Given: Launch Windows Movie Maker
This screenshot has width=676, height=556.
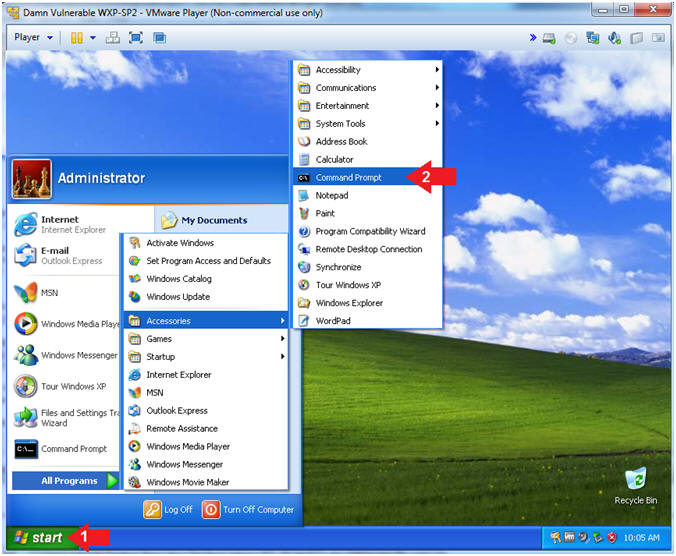Looking at the screenshot, I should point(206,483).
